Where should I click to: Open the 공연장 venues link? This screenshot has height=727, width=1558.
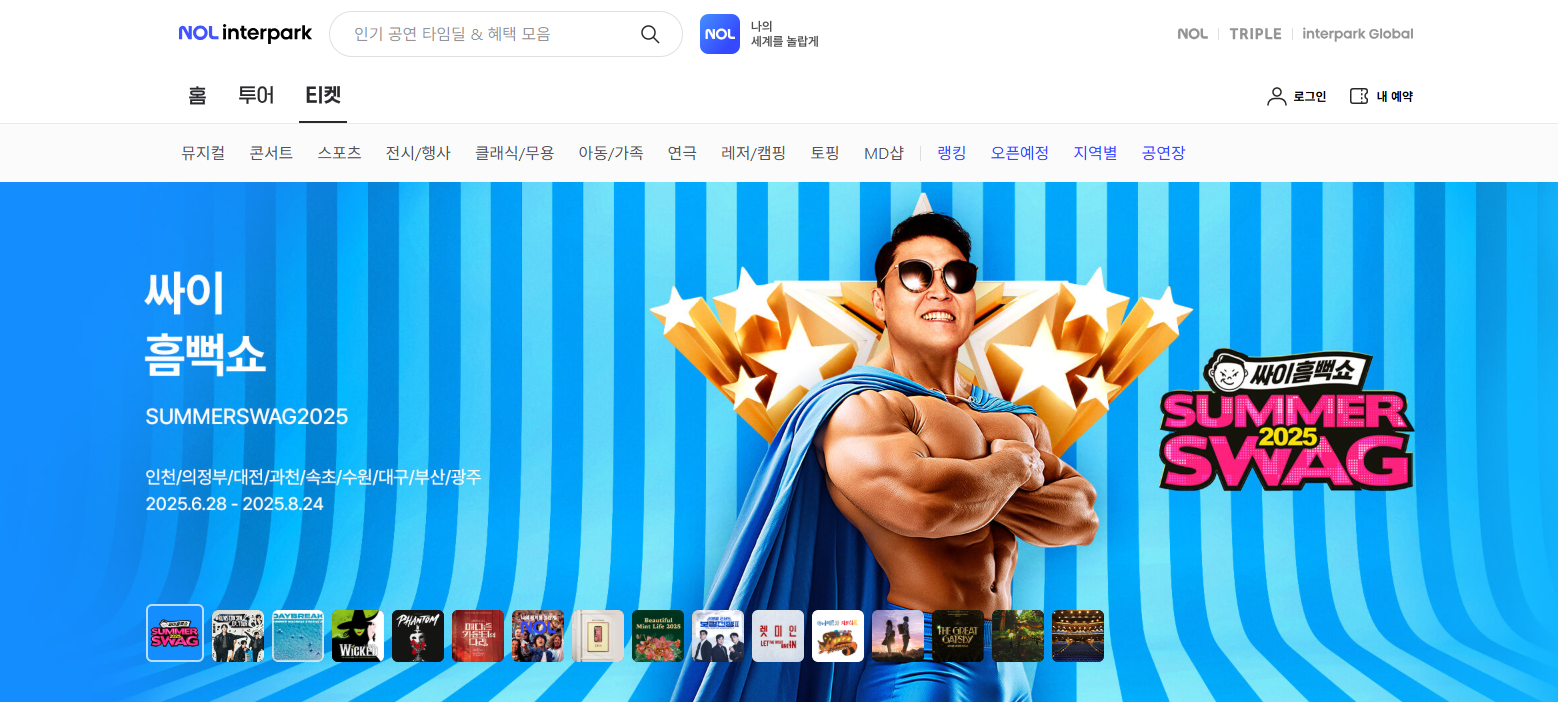click(1163, 153)
